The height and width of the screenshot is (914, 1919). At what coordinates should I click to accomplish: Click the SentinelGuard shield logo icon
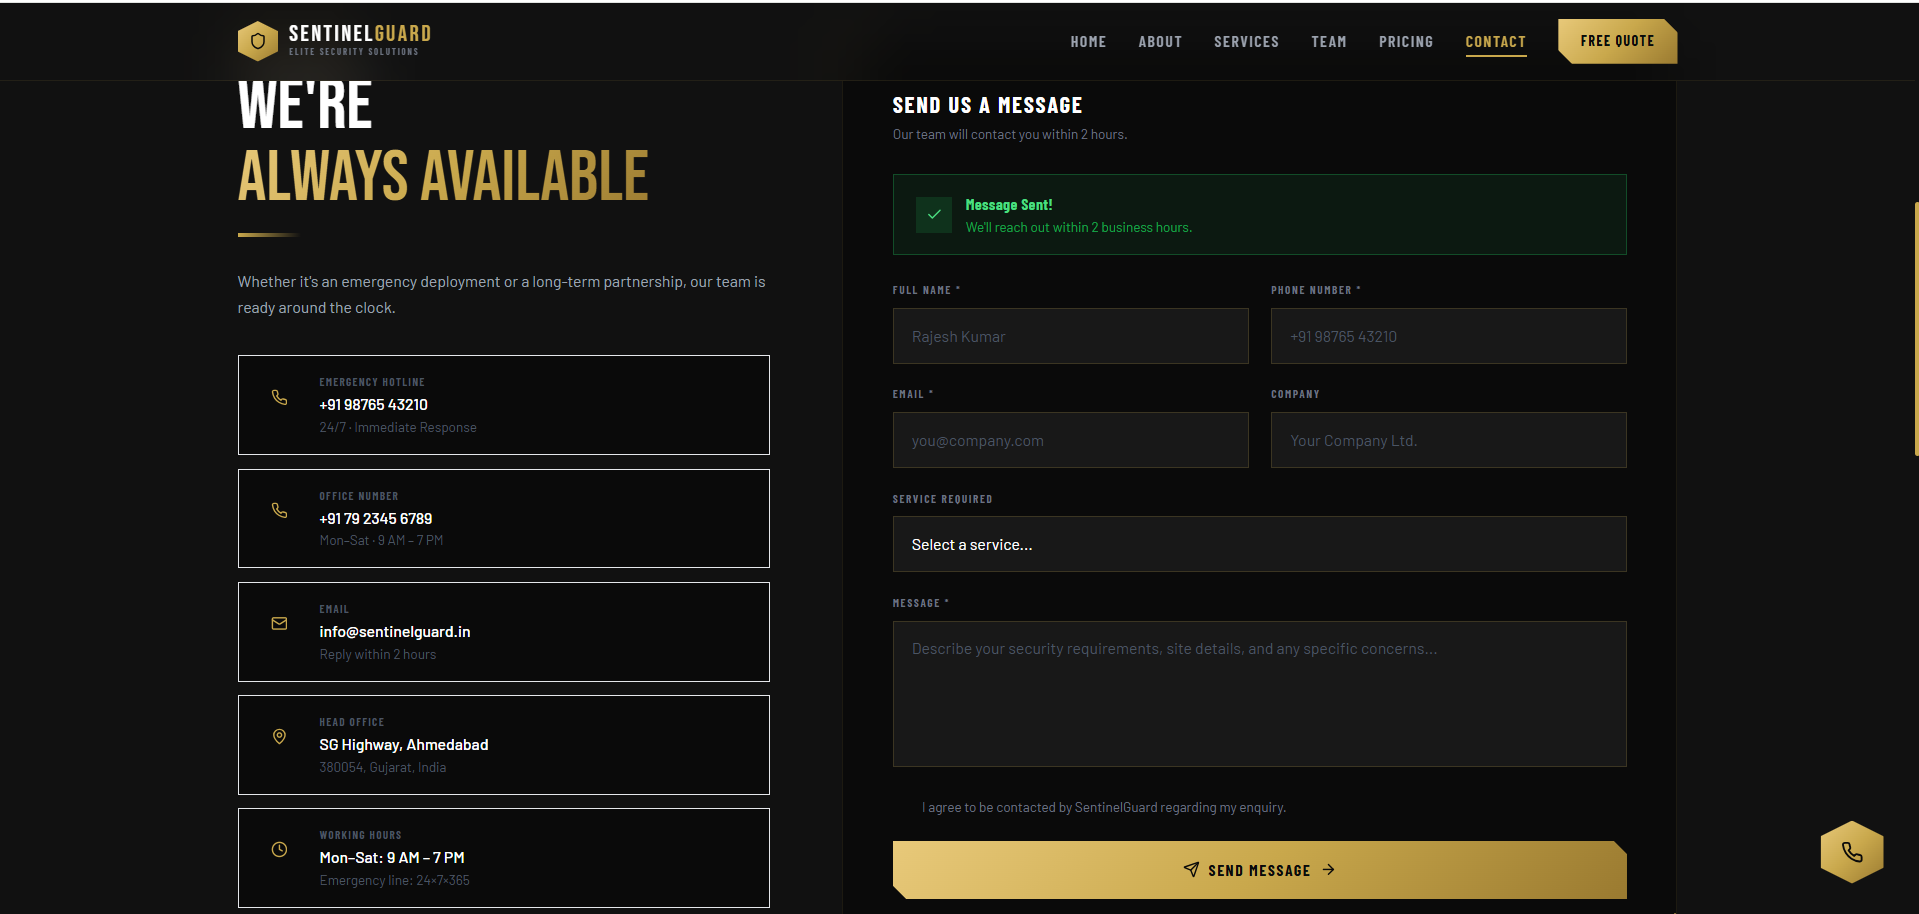[258, 41]
